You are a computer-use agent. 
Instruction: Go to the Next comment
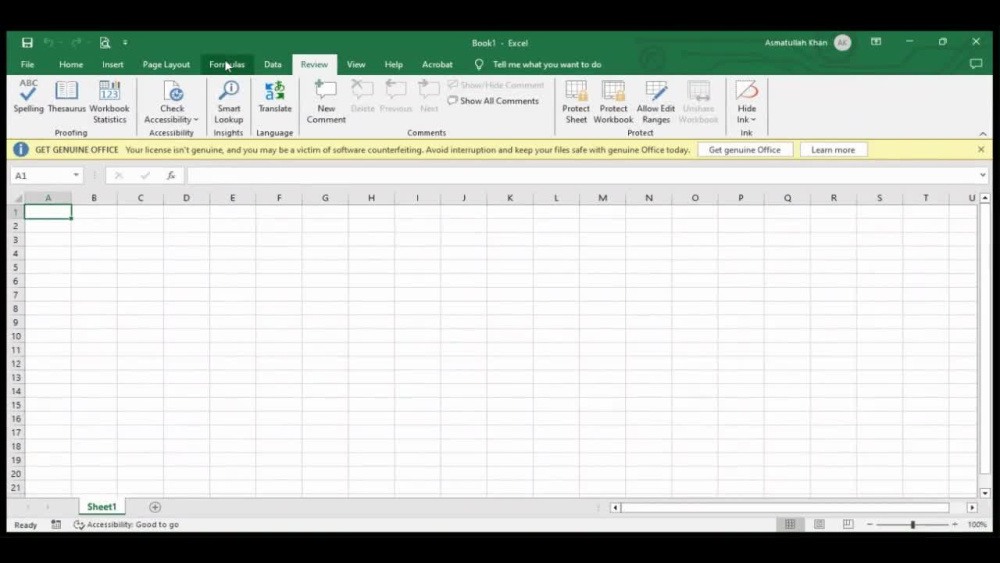point(429,97)
